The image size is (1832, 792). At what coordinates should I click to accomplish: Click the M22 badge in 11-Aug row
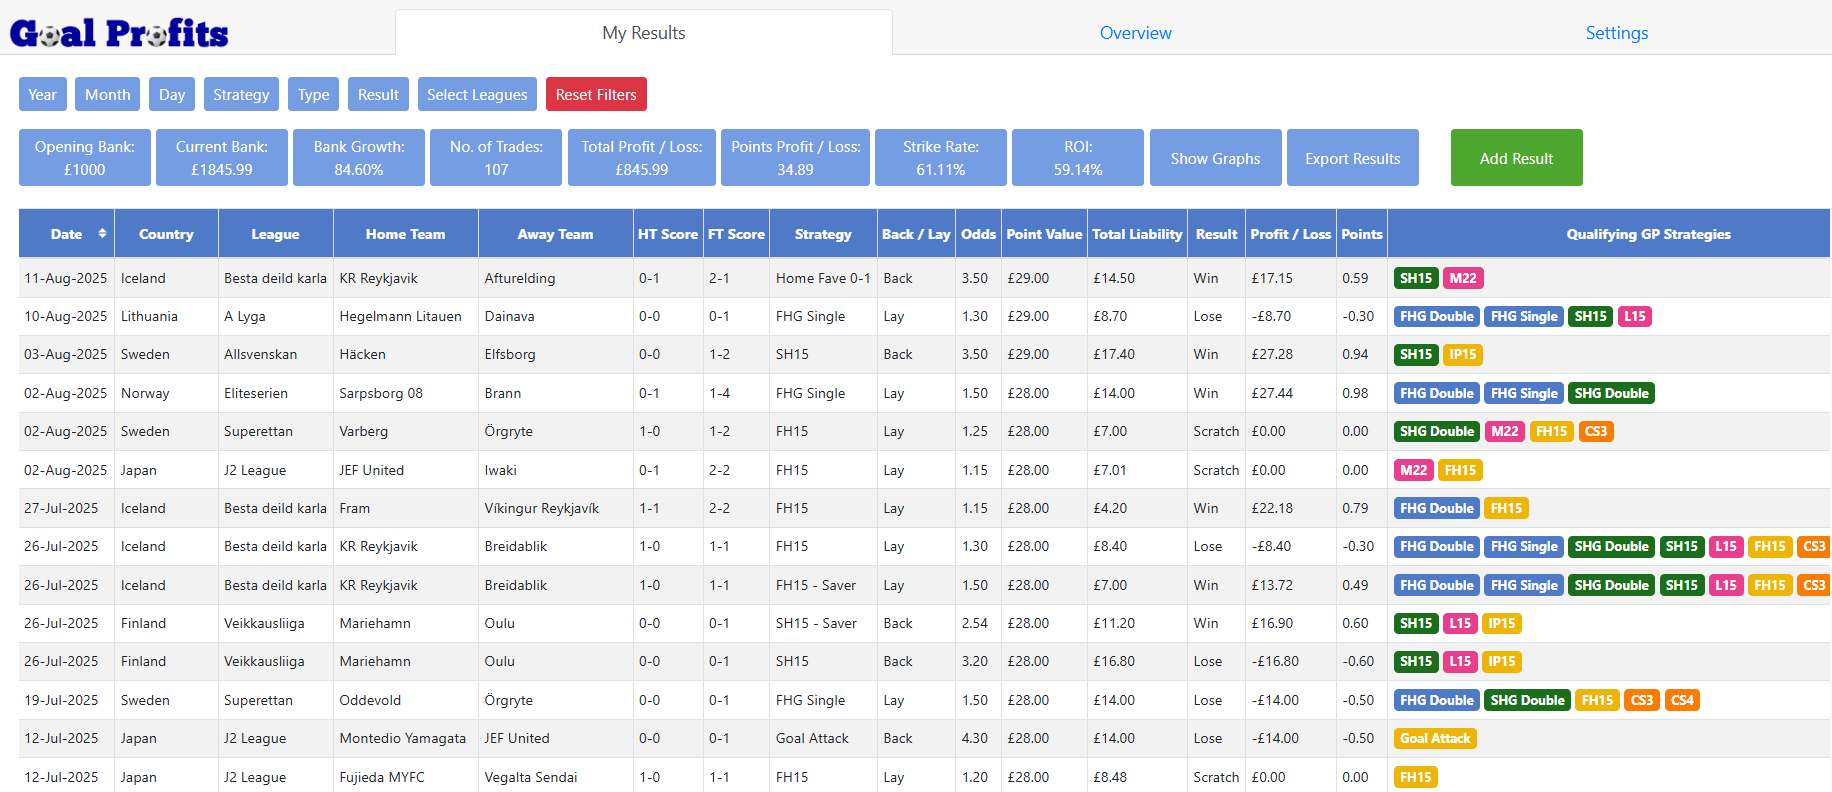[1463, 279]
